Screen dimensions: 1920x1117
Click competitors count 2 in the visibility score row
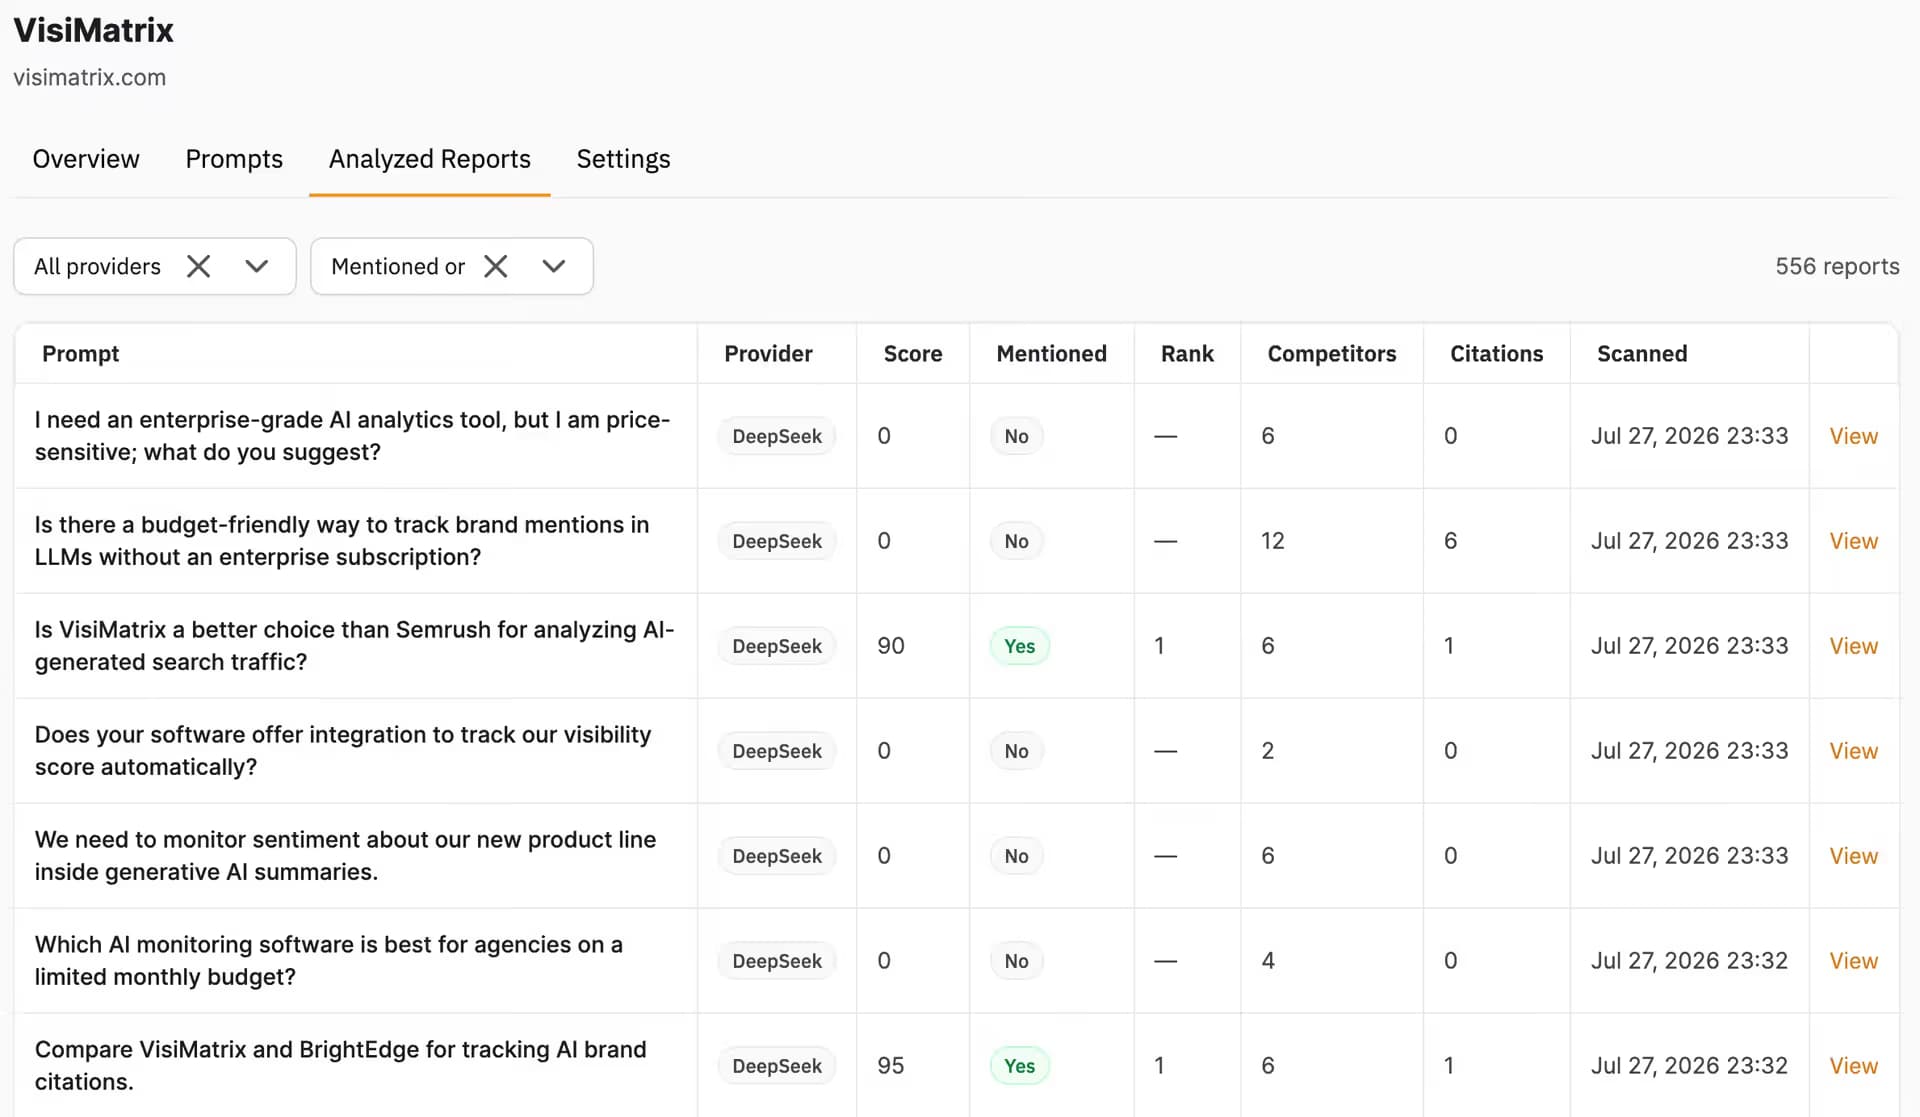[x=1268, y=751]
